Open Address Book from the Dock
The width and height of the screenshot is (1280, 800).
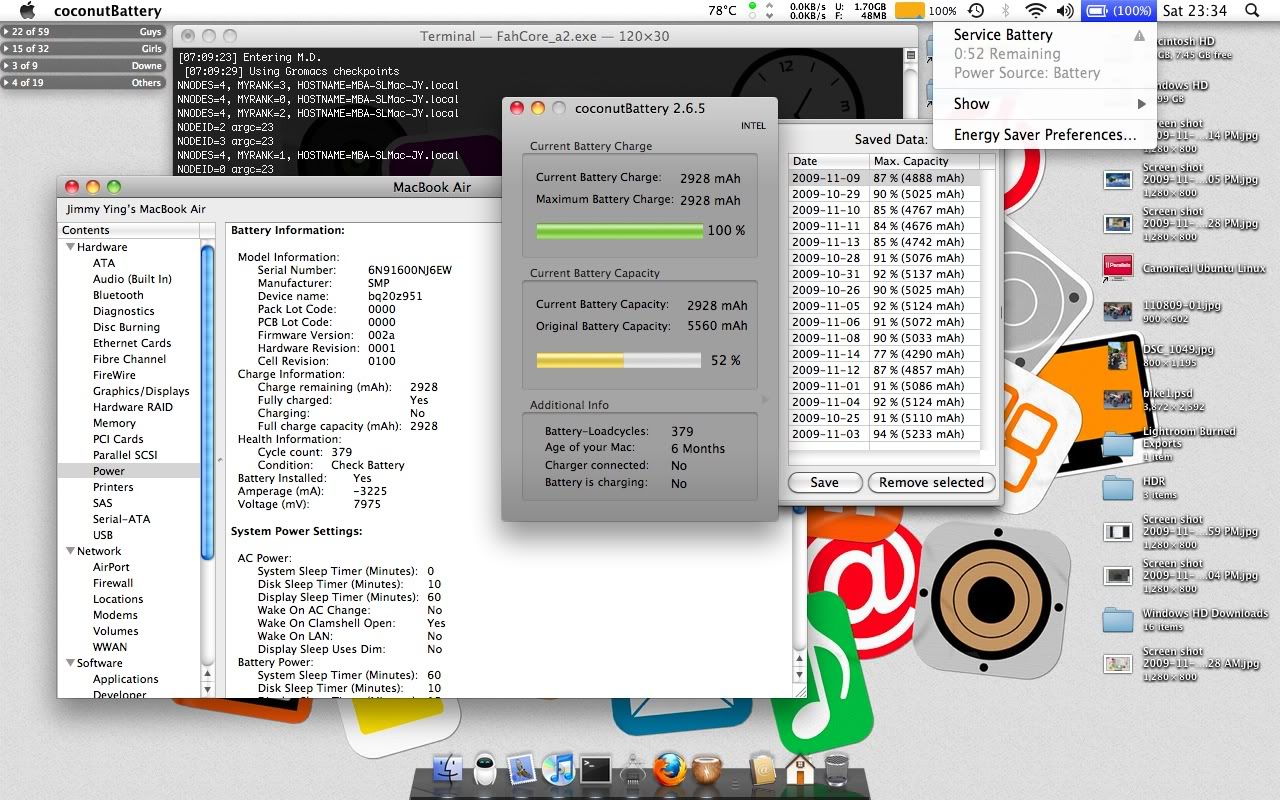(x=762, y=770)
